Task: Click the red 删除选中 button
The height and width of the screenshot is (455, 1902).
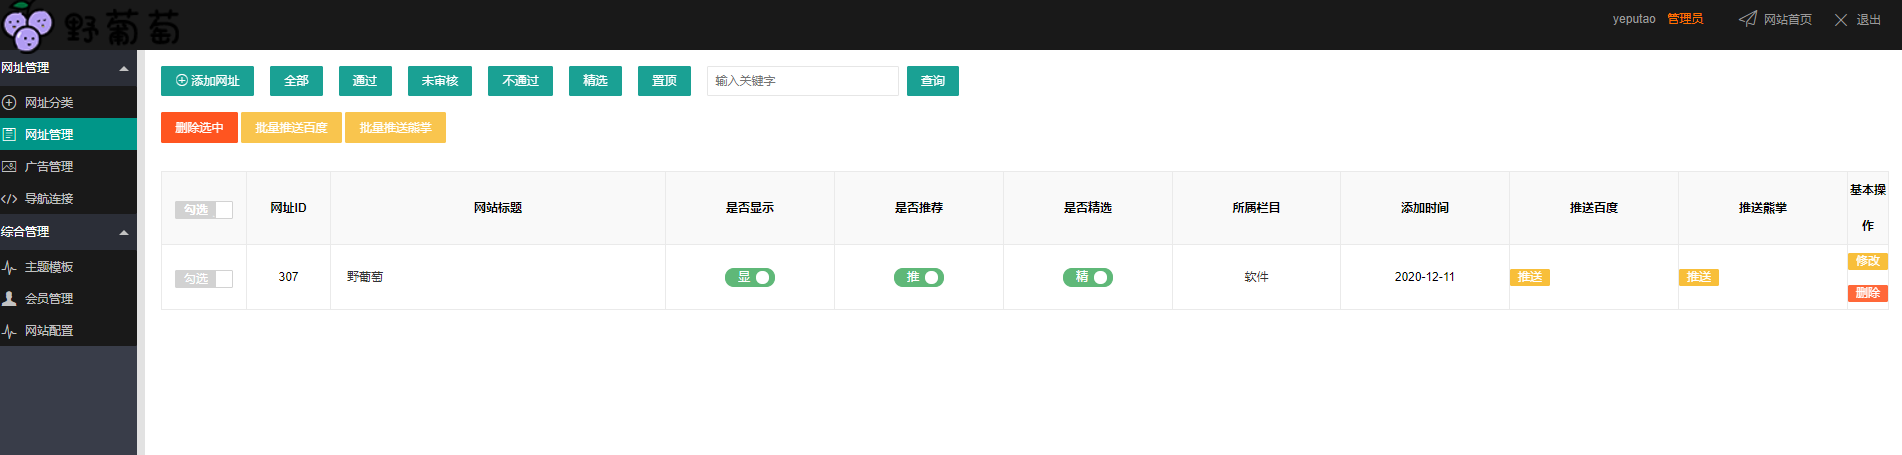Action: coord(199,128)
